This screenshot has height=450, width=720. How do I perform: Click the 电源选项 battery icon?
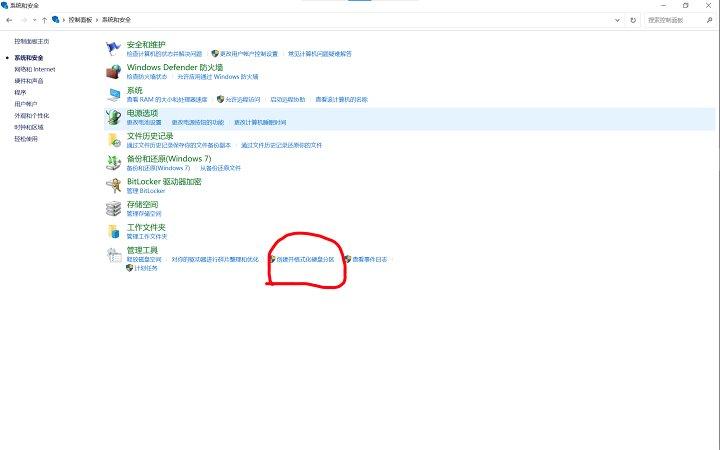pyautogui.click(x=113, y=117)
